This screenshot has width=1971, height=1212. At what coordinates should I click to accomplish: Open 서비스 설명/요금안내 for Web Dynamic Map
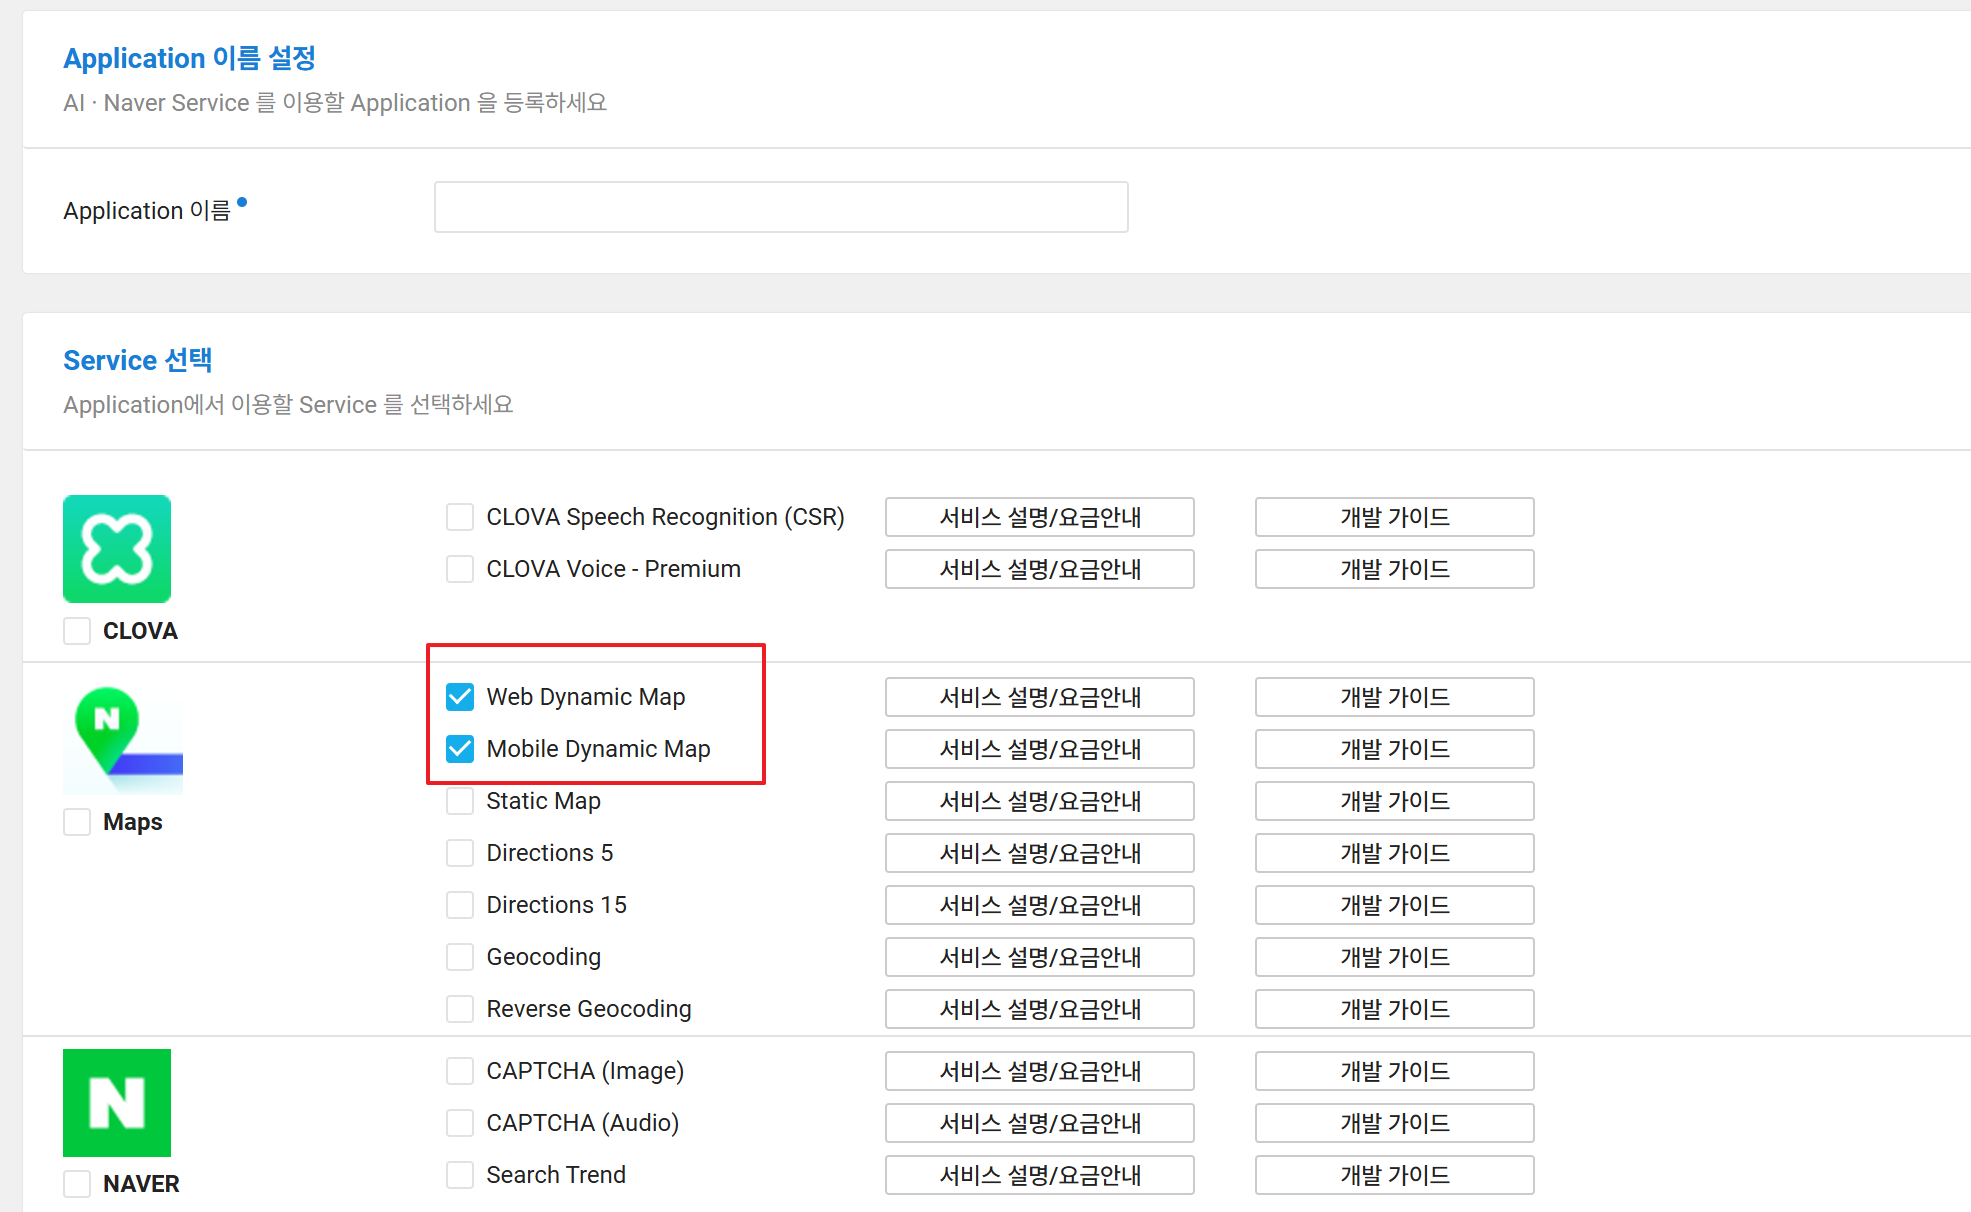click(1039, 697)
